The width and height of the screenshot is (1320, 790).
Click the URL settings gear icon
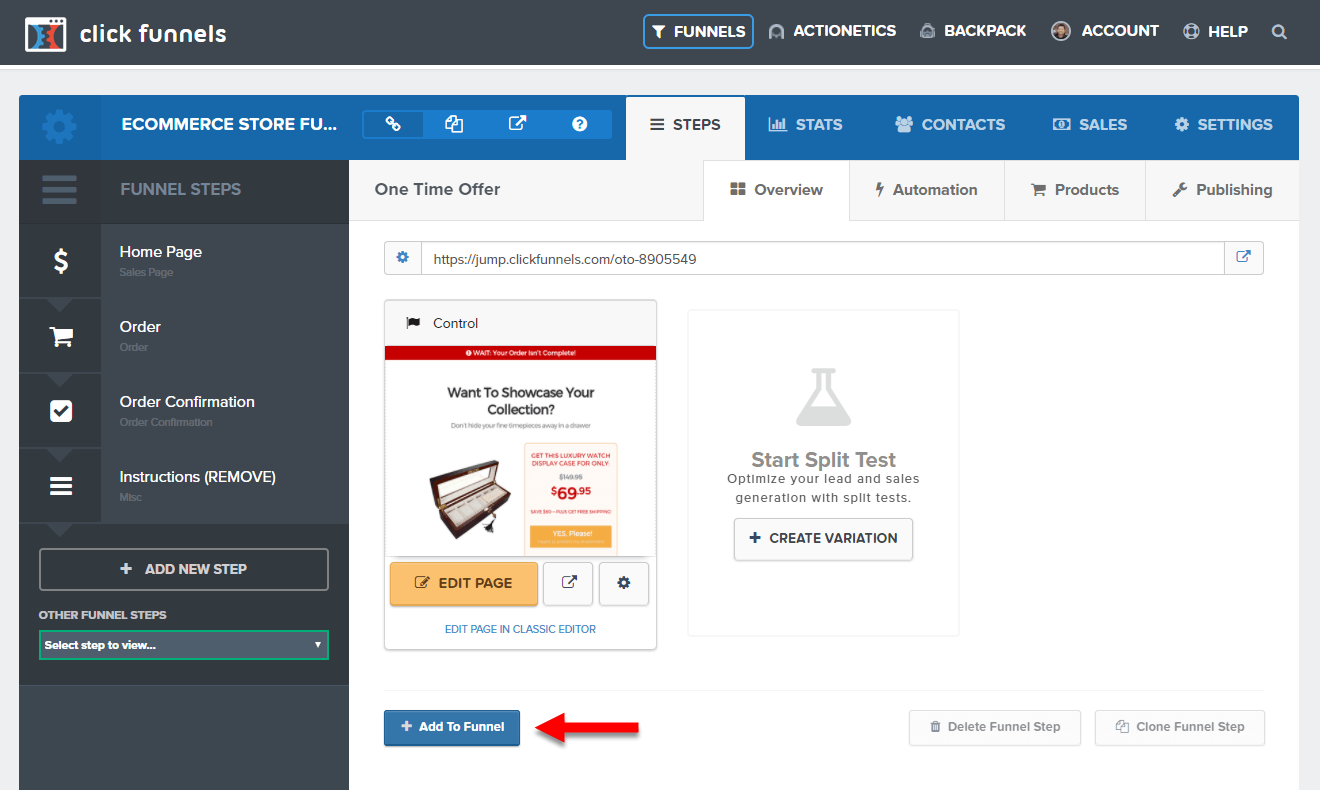tap(403, 258)
